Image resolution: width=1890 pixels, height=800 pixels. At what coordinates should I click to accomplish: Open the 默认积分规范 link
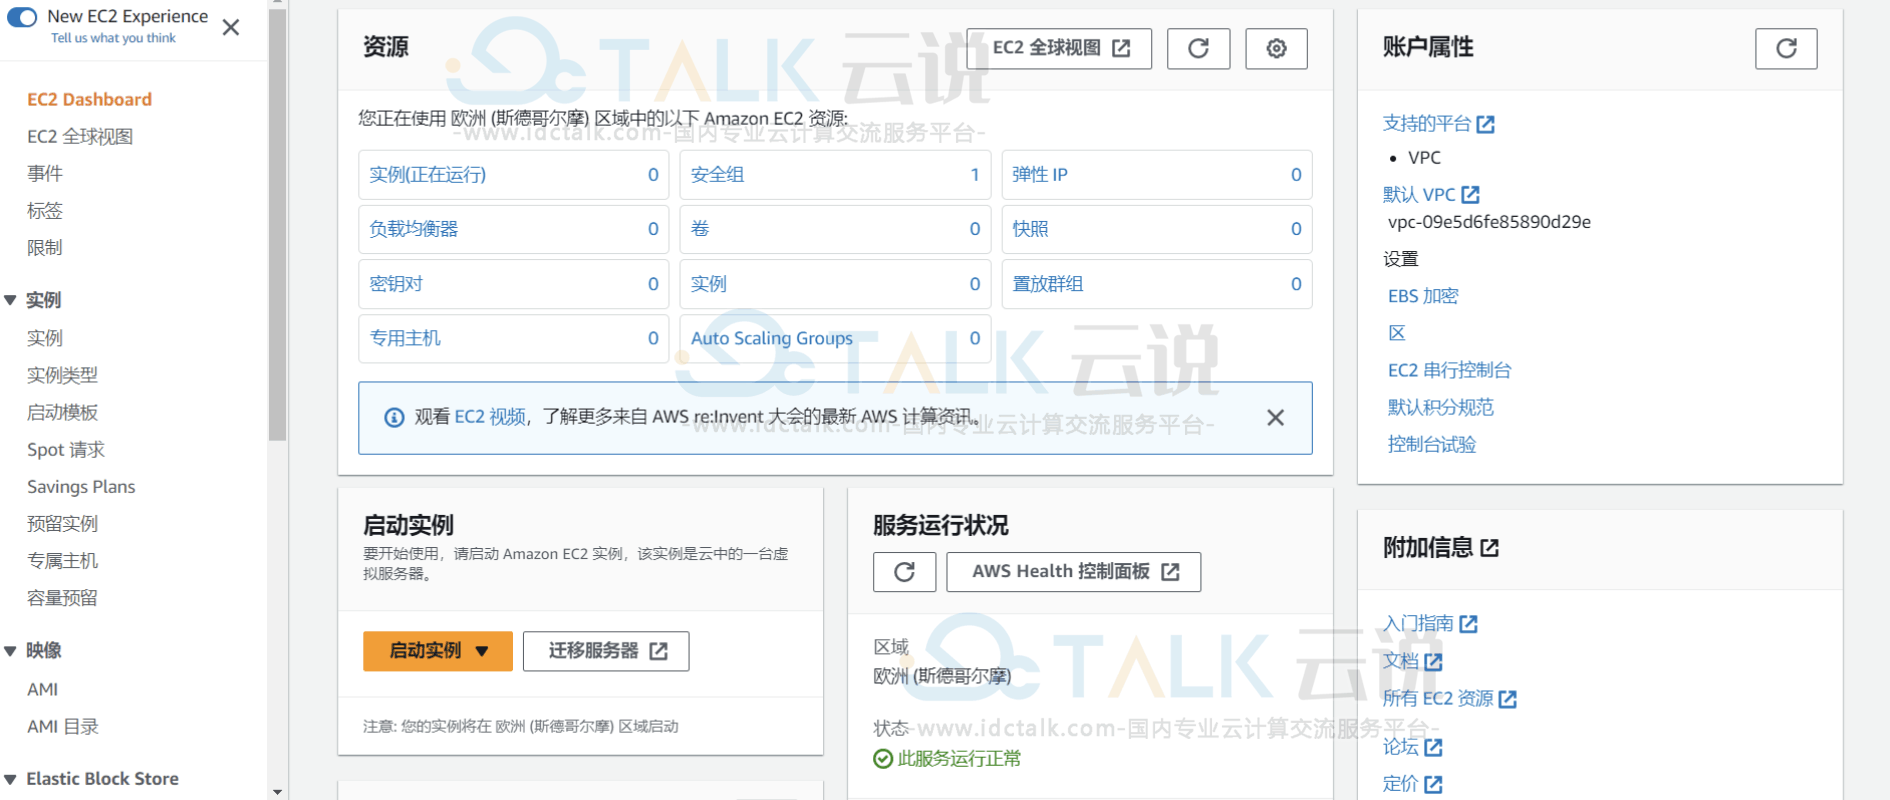pos(1441,407)
